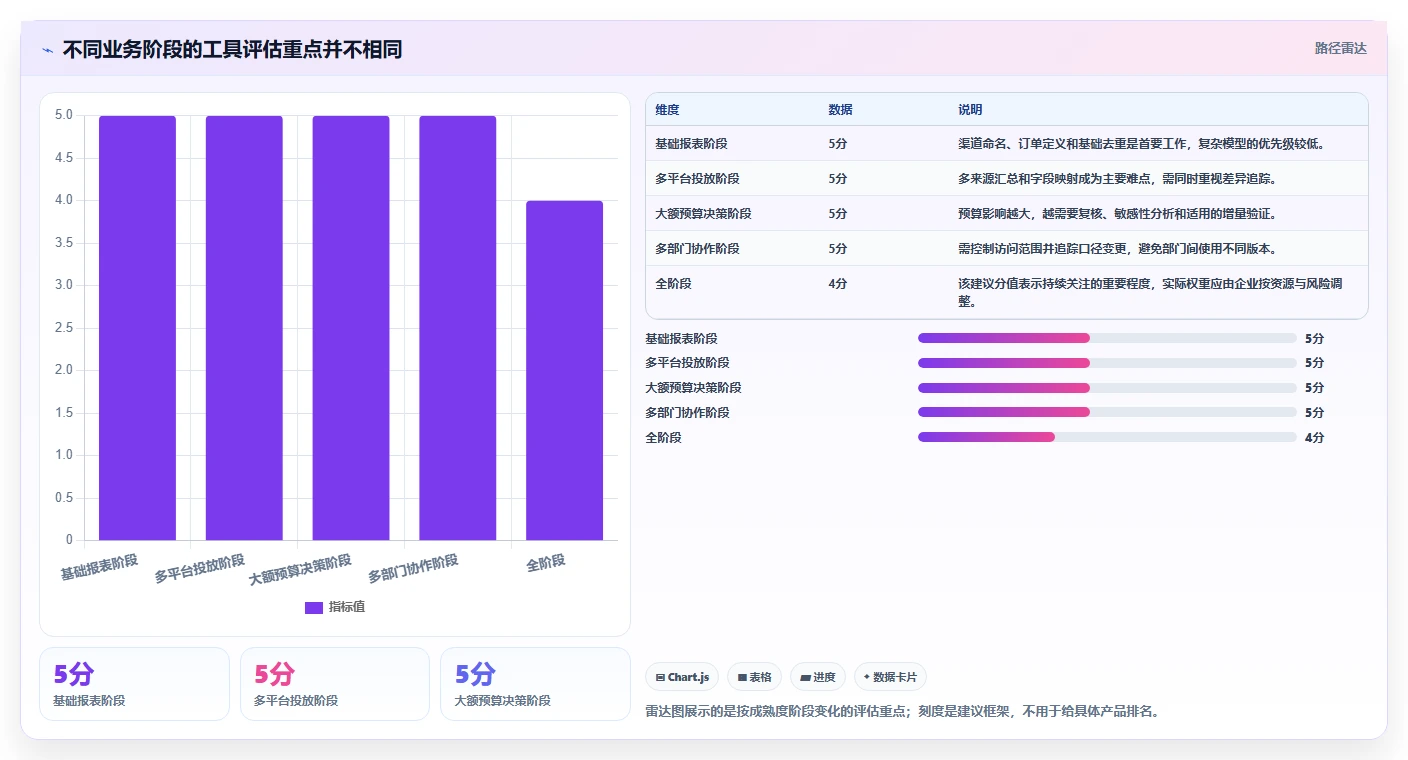Image resolution: width=1408 pixels, height=760 pixels.
Task: Click the 多部门协作阶段 bar in chart
Action: (458, 328)
